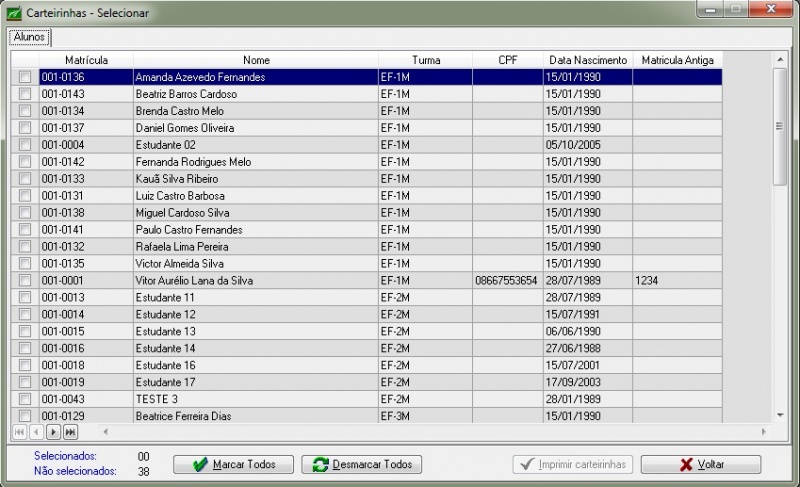
Task: Sort by the Nome column header
Action: (x=255, y=60)
